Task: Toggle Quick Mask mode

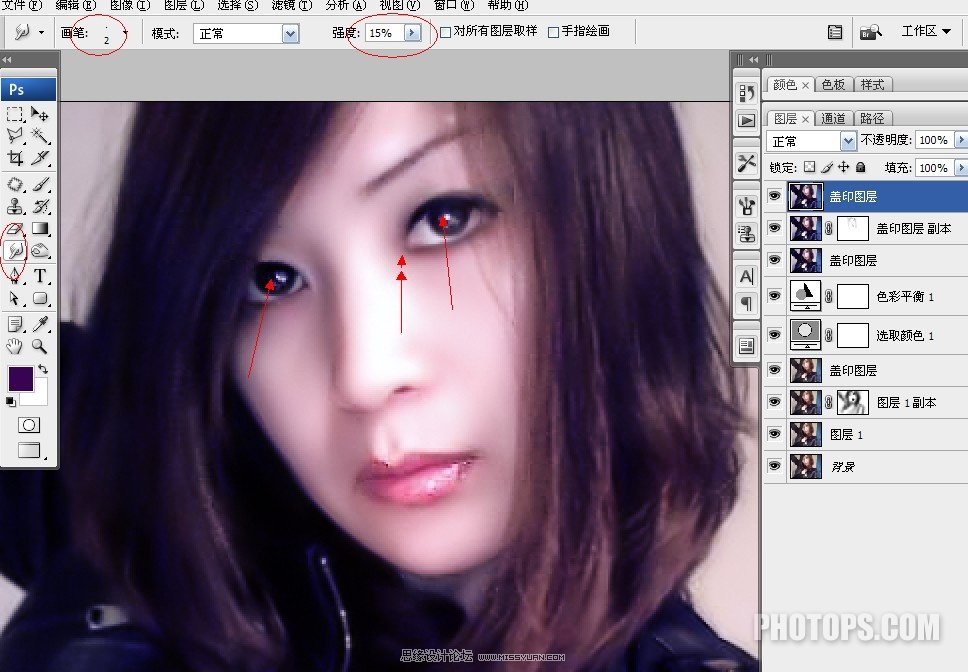Action: tap(28, 425)
